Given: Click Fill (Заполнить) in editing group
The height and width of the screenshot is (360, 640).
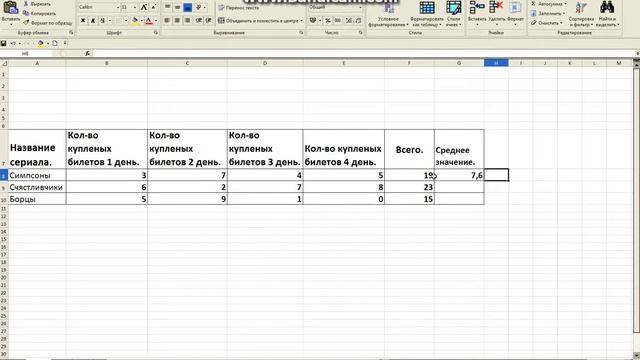Looking at the screenshot, I should click(x=548, y=13).
